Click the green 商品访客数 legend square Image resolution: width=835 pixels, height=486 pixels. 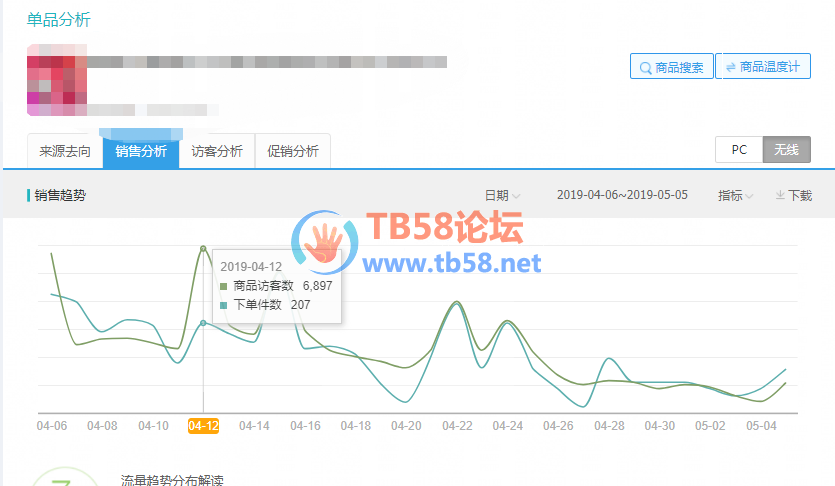(224, 286)
